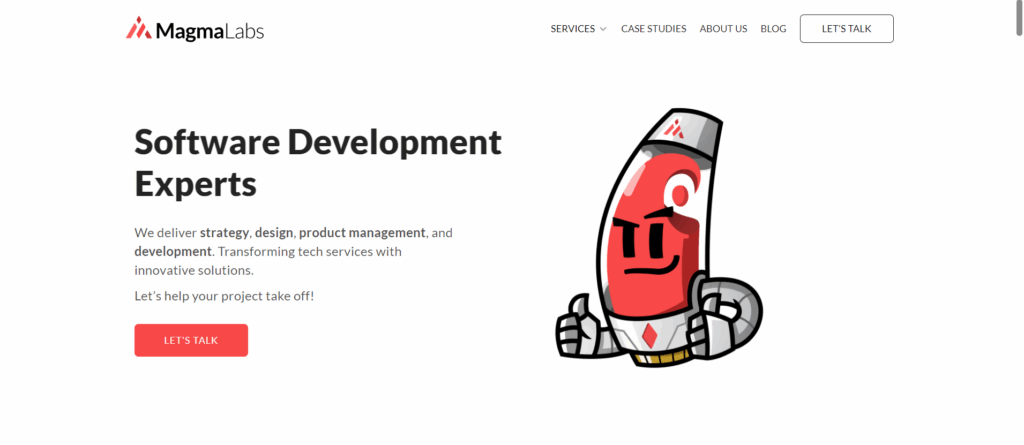Expand the Services dropdown chevron
This screenshot has width=1024, height=445.
(x=603, y=29)
